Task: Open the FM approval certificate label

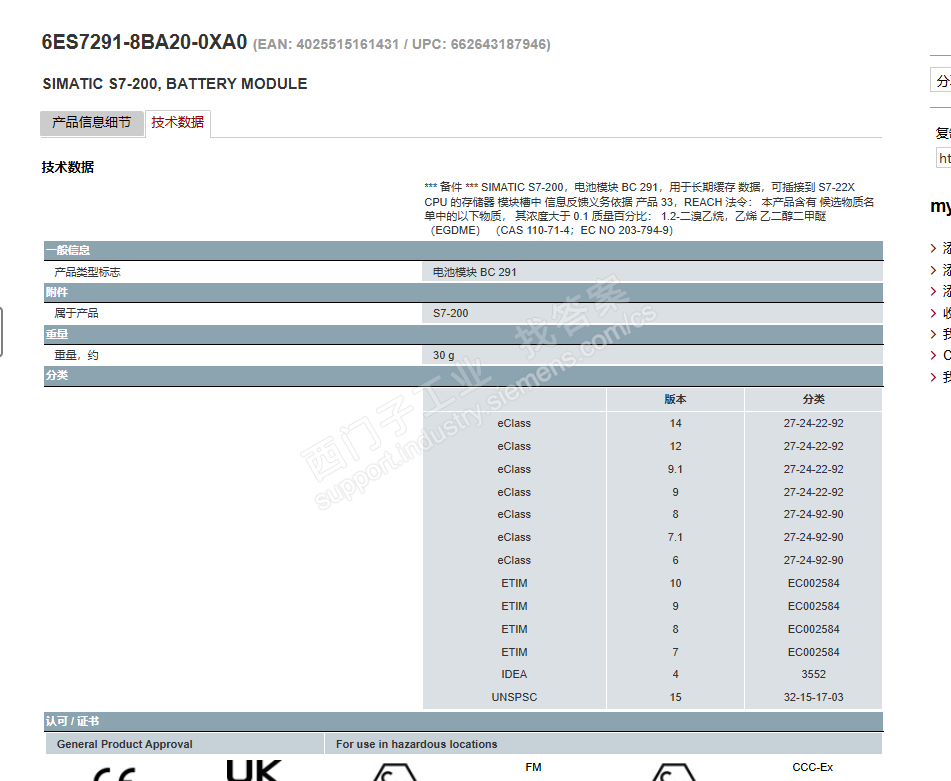Action: [x=533, y=768]
